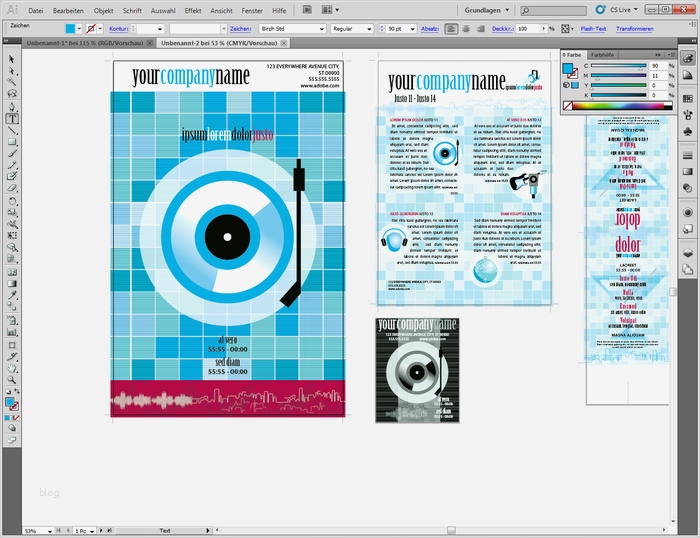Open stroke color dropdown in control bar

click(100, 29)
